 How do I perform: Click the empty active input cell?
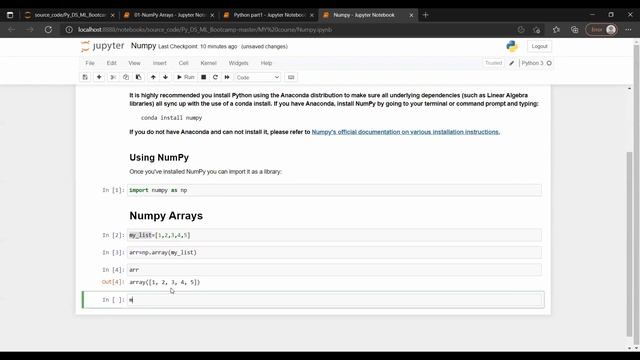334,300
